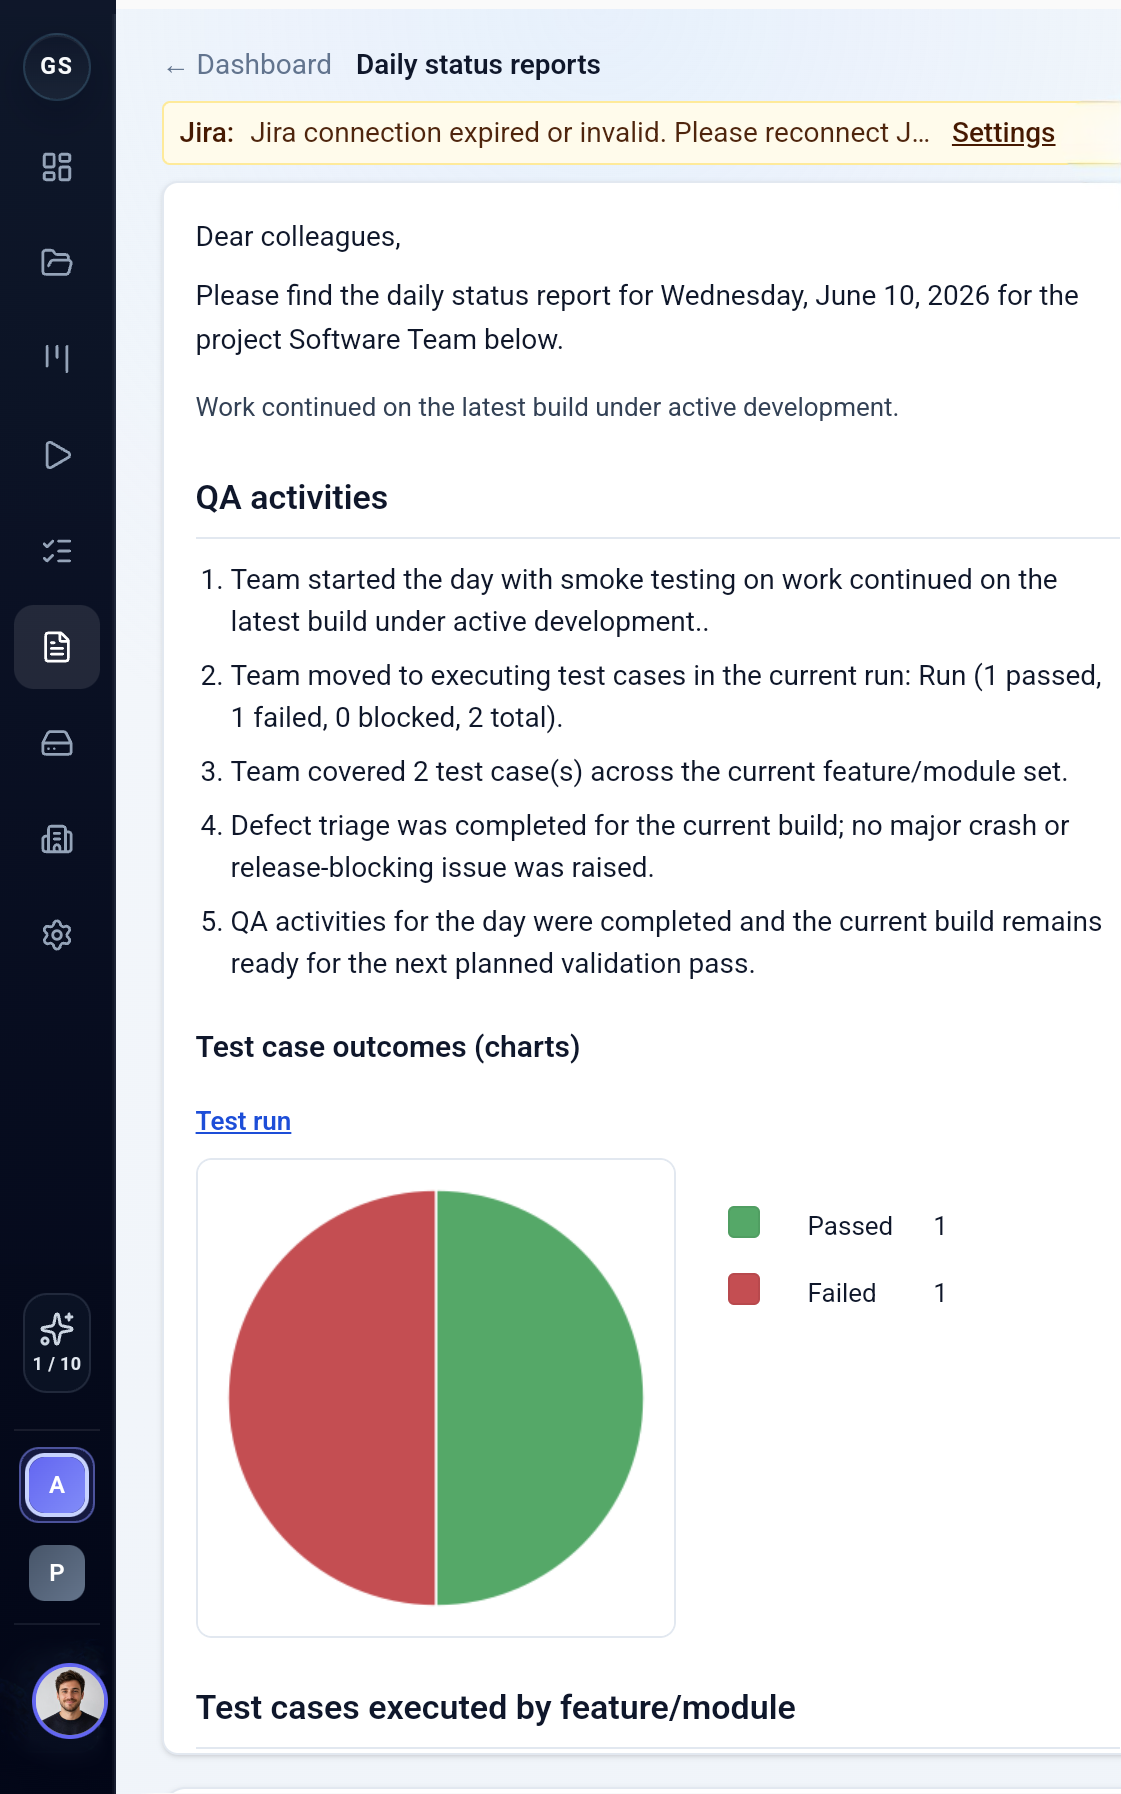Open the Test run link

pyautogui.click(x=243, y=1121)
